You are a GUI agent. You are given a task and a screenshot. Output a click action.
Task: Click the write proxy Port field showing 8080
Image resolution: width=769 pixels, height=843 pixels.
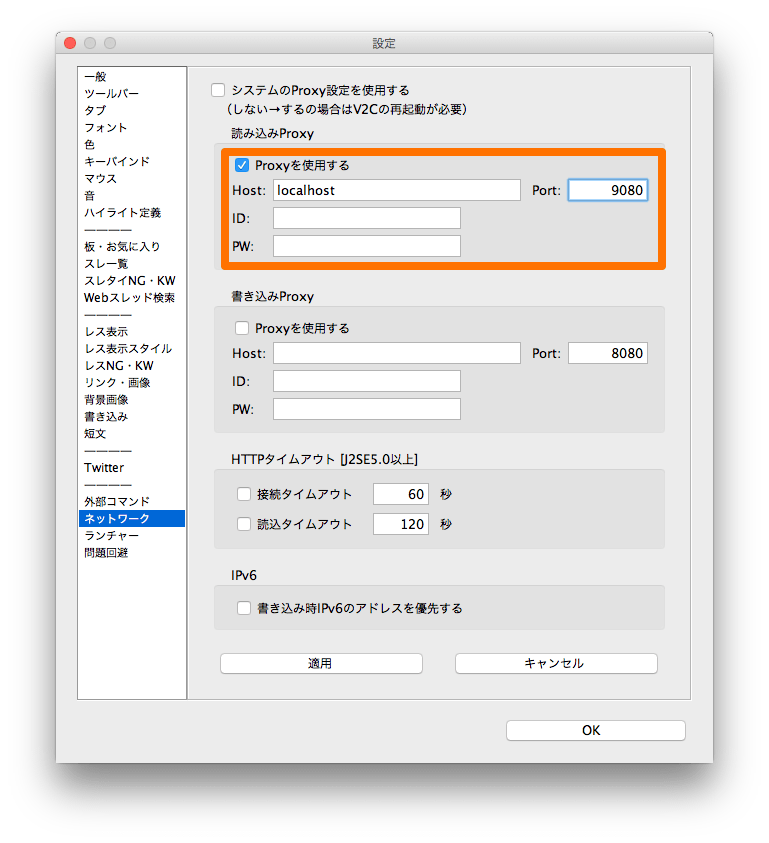608,353
